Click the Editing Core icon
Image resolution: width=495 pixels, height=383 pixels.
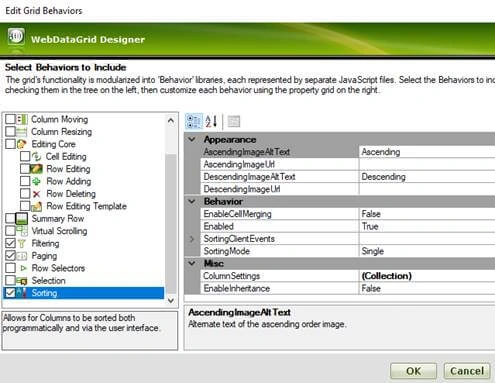pos(22,144)
